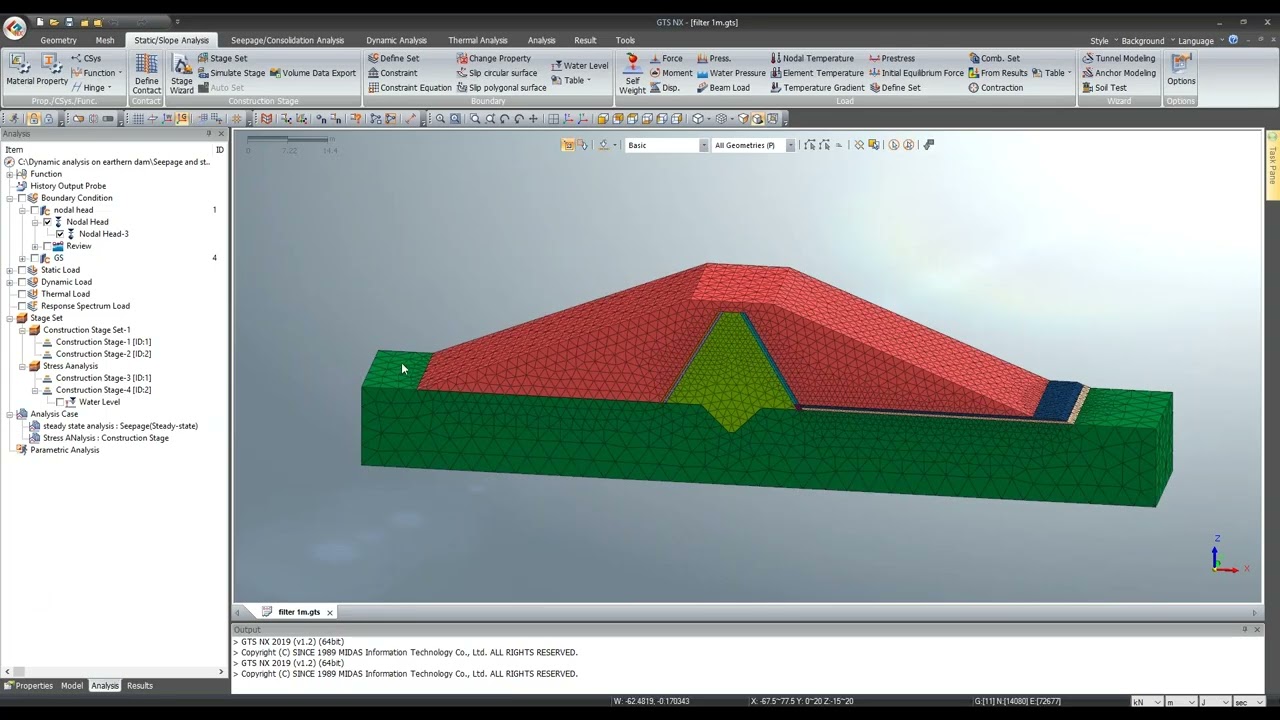Switch to the Model panel tab

(x=72, y=686)
